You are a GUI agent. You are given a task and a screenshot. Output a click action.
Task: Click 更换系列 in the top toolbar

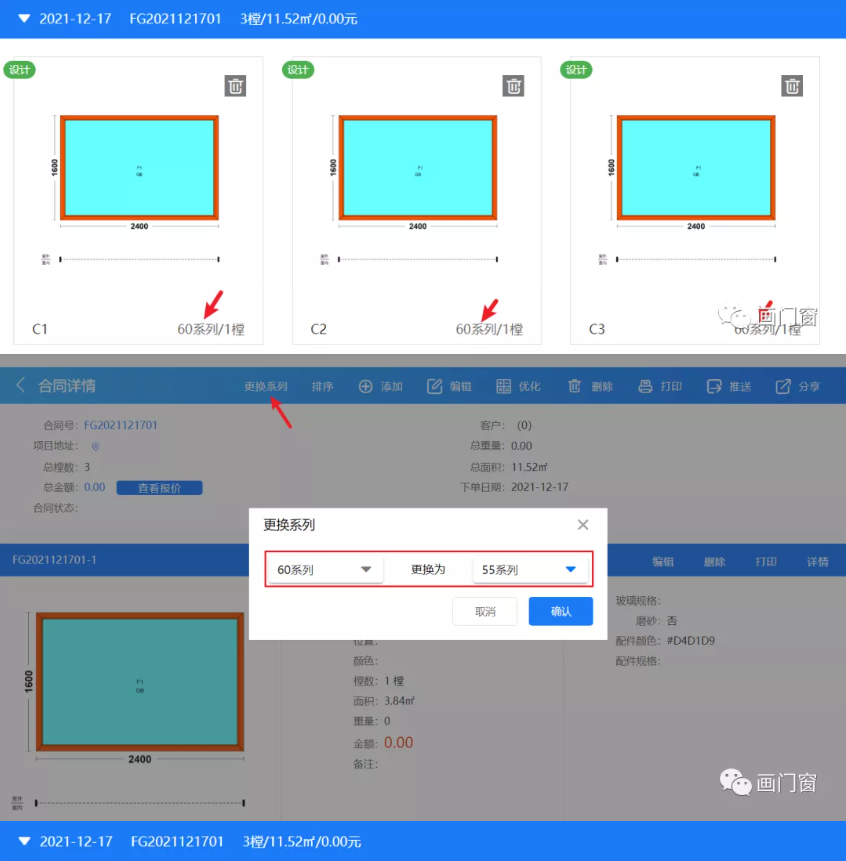(266, 386)
